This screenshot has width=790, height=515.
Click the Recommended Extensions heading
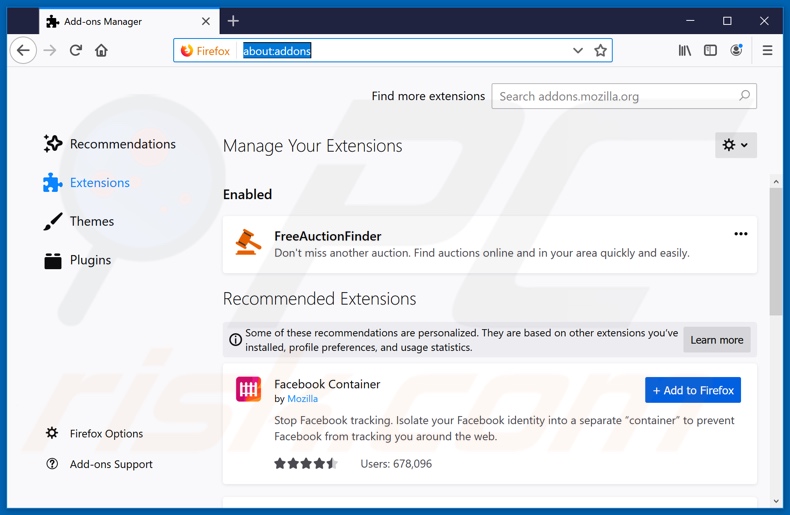click(x=319, y=299)
